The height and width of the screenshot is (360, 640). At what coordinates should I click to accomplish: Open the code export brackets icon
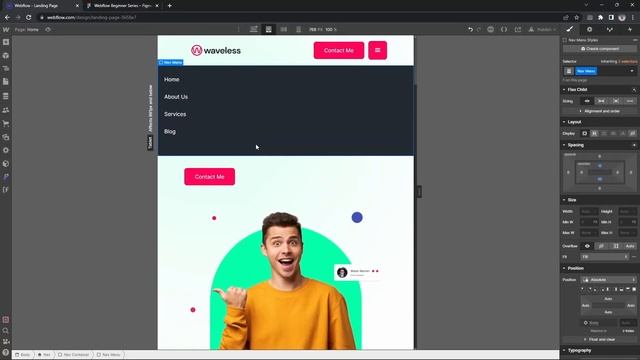[504, 29]
